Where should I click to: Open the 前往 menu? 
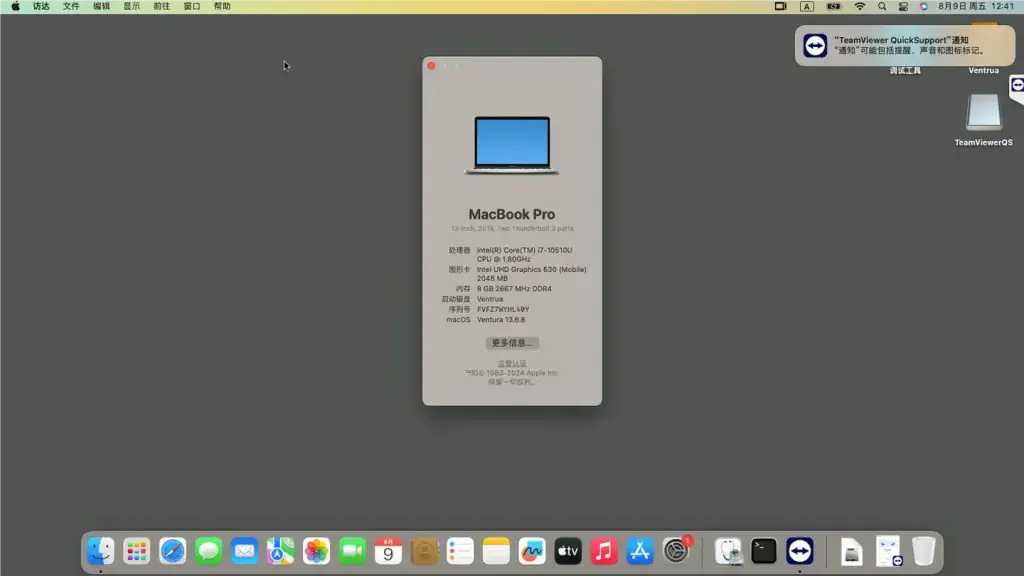click(161, 7)
